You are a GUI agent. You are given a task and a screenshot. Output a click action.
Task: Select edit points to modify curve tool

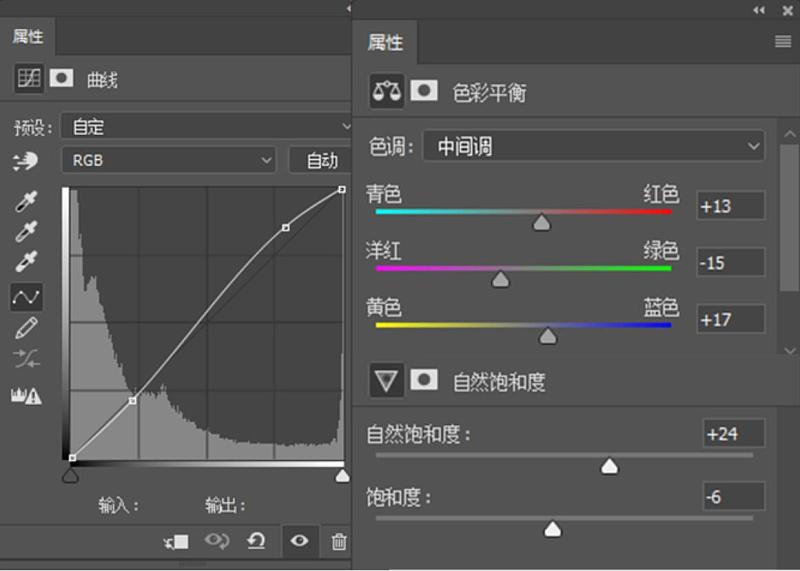click(27, 296)
